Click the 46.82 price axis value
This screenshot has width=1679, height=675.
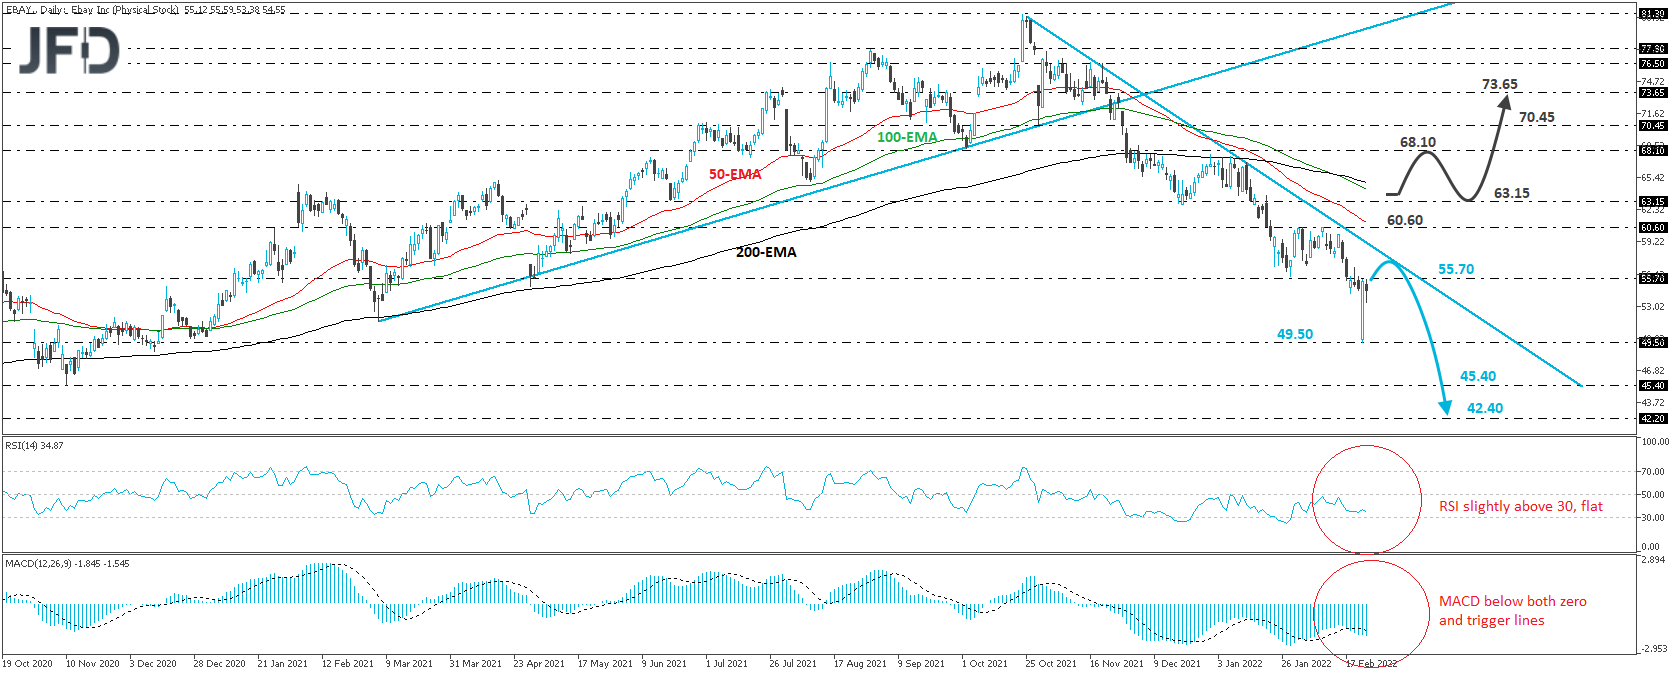(1653, 370)
